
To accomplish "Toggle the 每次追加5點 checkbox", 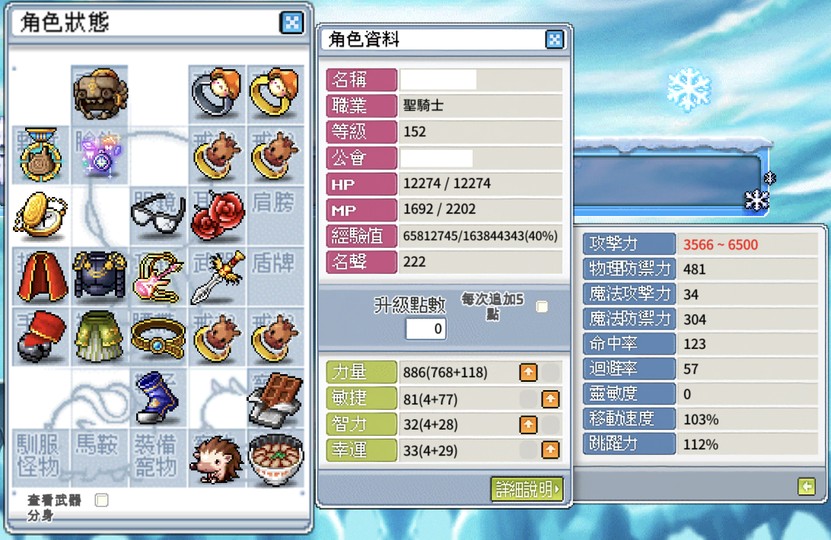I will pos(542,306).
